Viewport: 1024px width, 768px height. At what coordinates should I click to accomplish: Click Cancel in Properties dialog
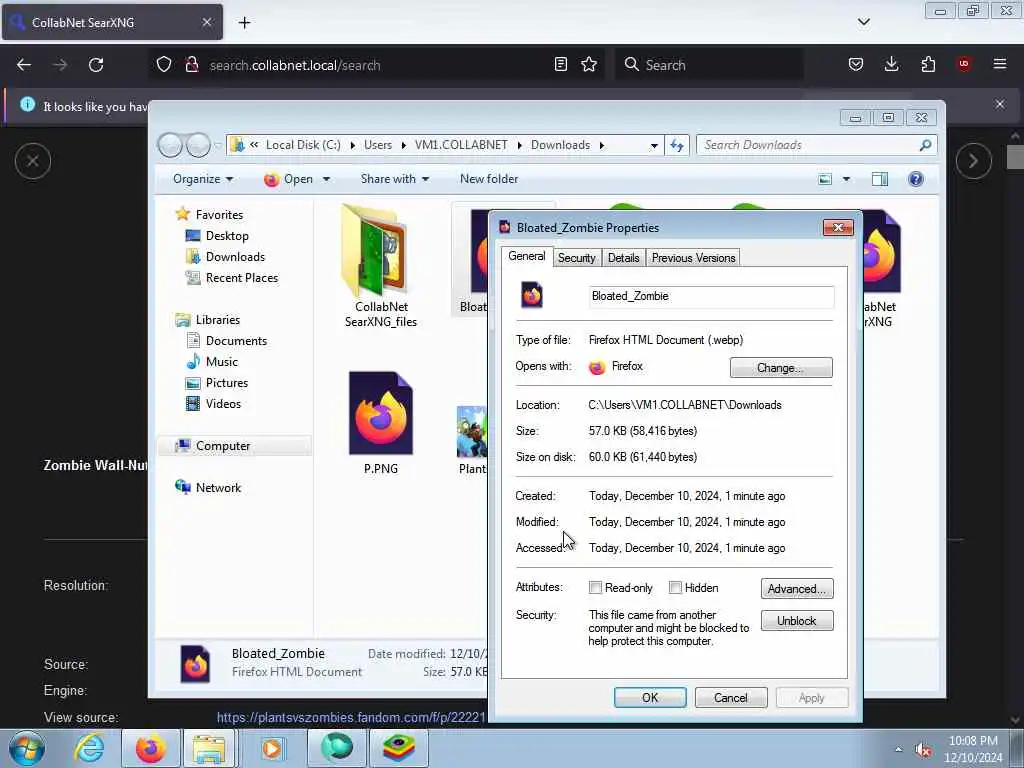[730, 697]
